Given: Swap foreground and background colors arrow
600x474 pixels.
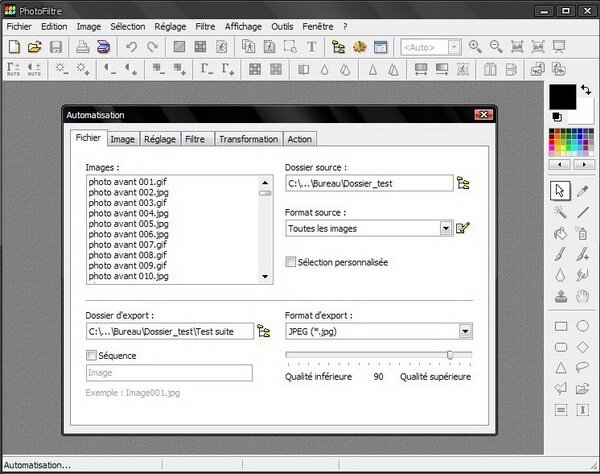Looking at the screenshot, I should coord(586,90).
